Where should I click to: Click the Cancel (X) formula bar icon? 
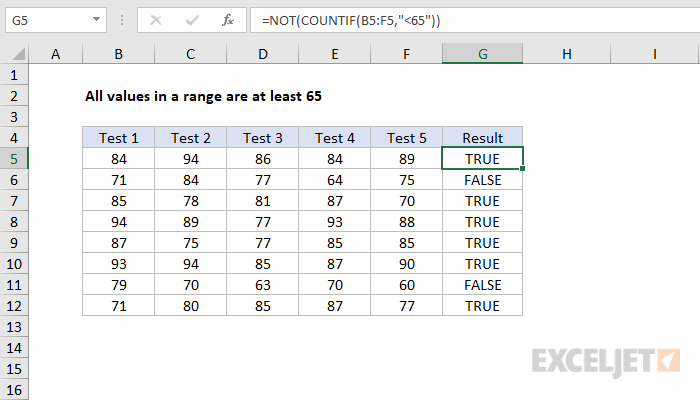tap(156, 20)
